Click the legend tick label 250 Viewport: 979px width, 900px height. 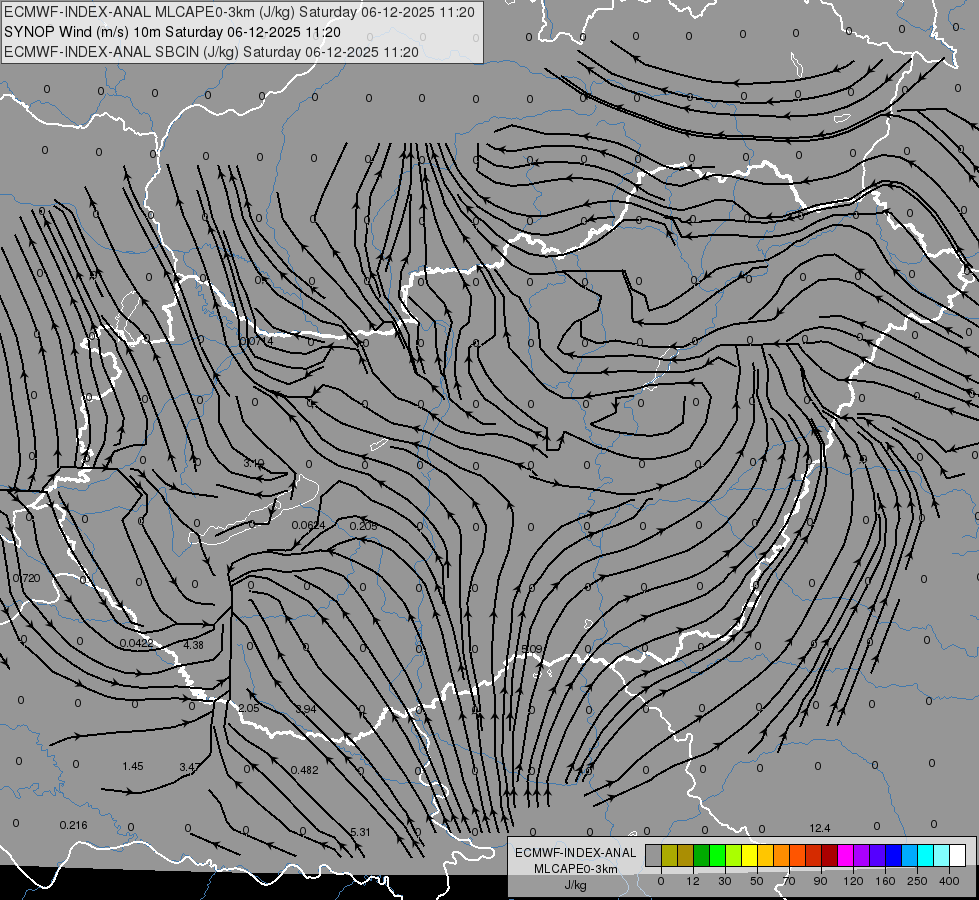[917, 881]
